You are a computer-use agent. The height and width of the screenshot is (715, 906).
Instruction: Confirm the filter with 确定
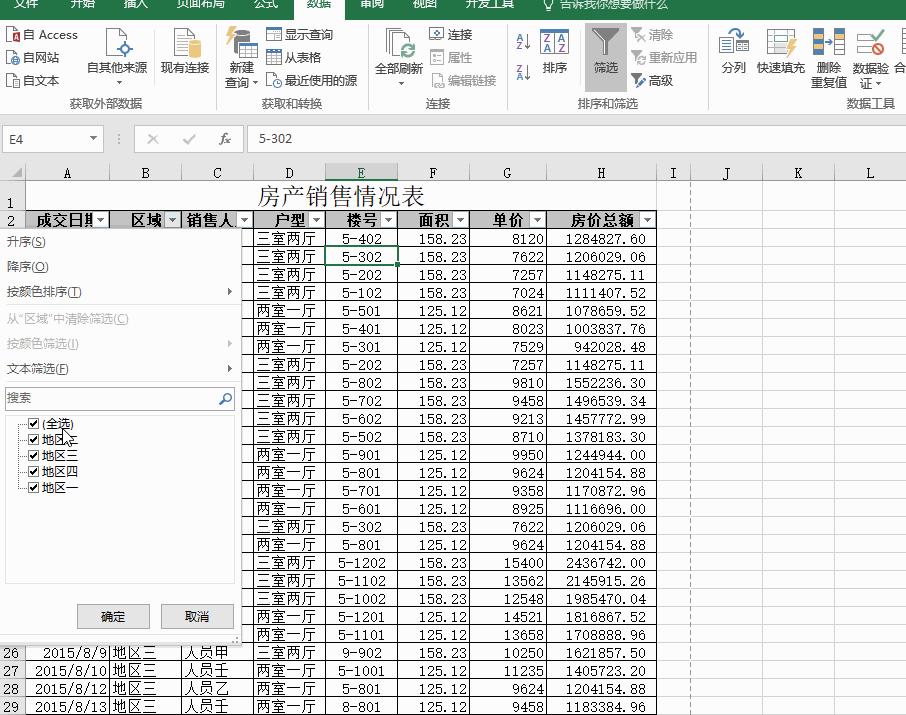pos(113,616)
